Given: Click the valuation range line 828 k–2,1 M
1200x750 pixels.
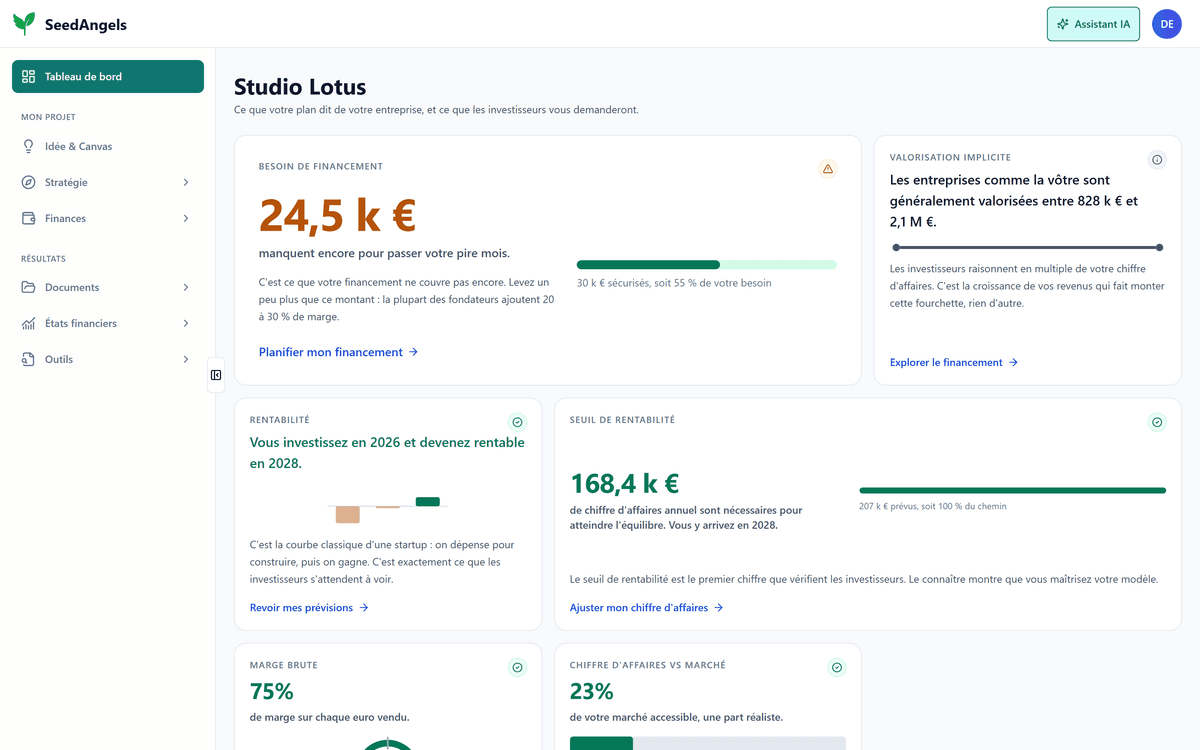Looking at the screenshot, I should [x=1028, y=247].
